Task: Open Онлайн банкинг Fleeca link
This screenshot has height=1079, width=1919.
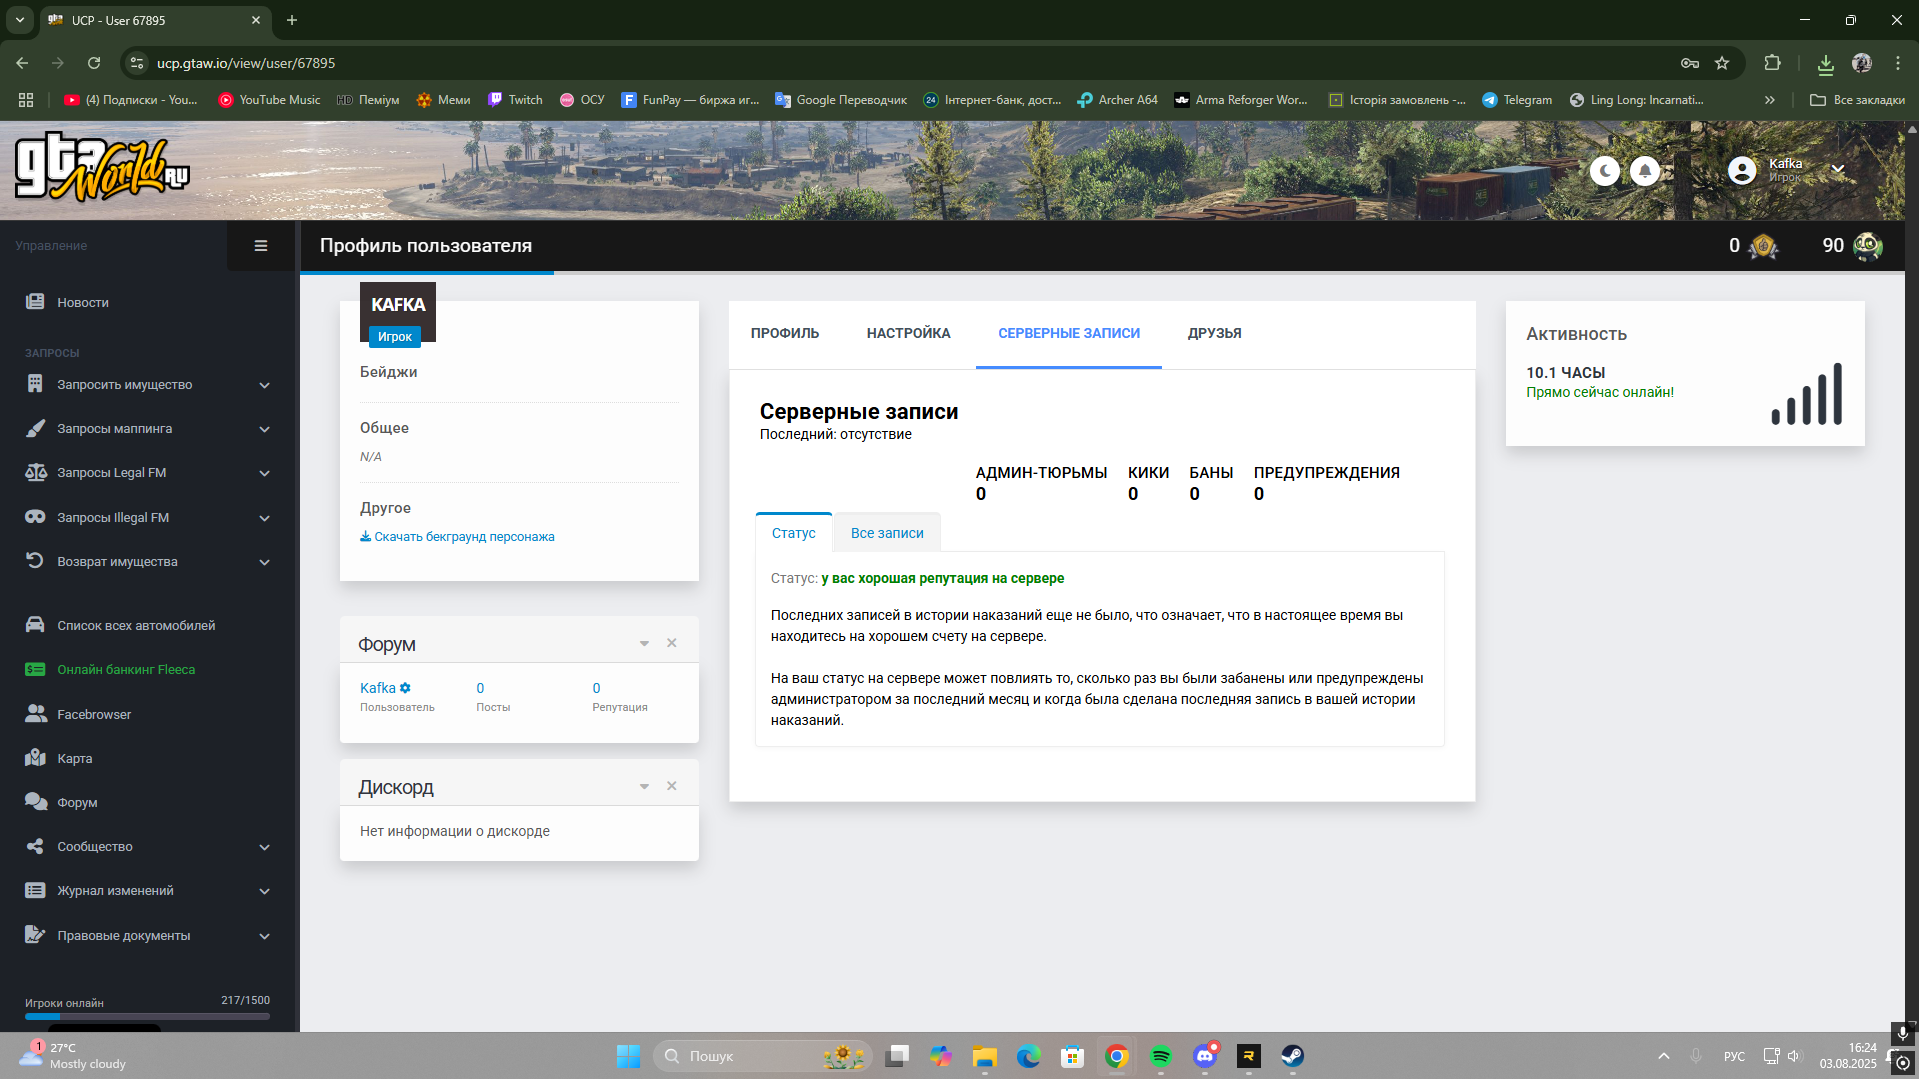Action: tap(126, 670)
